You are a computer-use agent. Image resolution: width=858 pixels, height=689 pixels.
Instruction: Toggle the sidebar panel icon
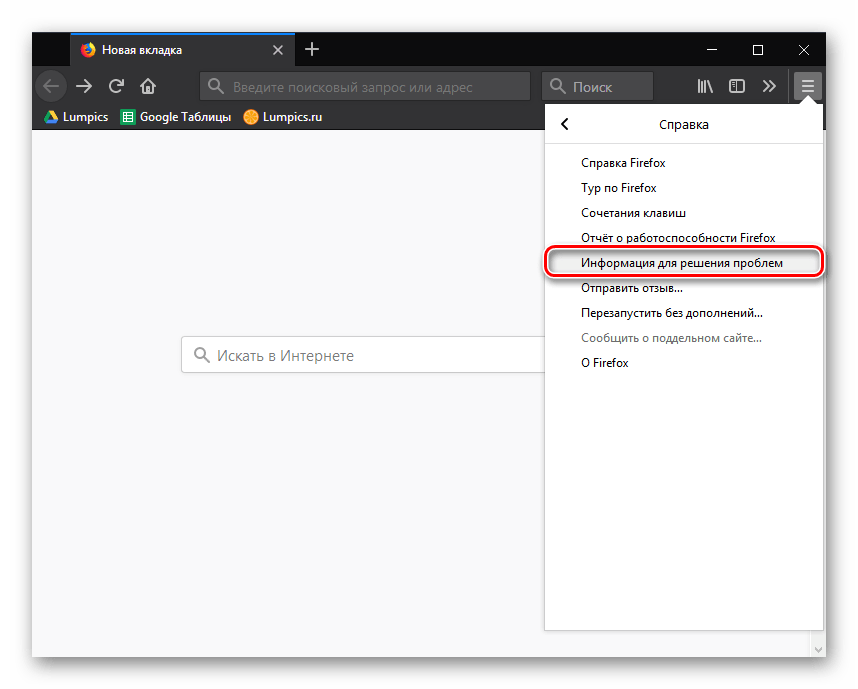[737, 86]
